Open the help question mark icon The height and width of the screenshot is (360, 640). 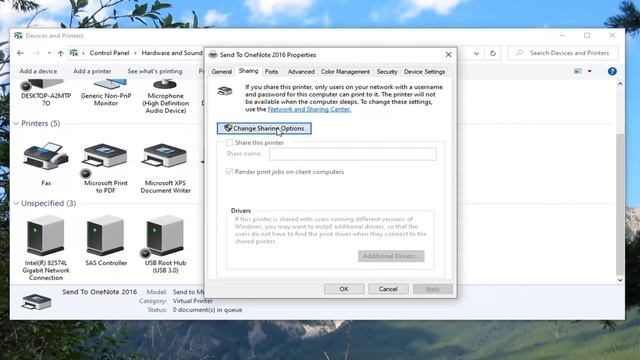point(612,71)
